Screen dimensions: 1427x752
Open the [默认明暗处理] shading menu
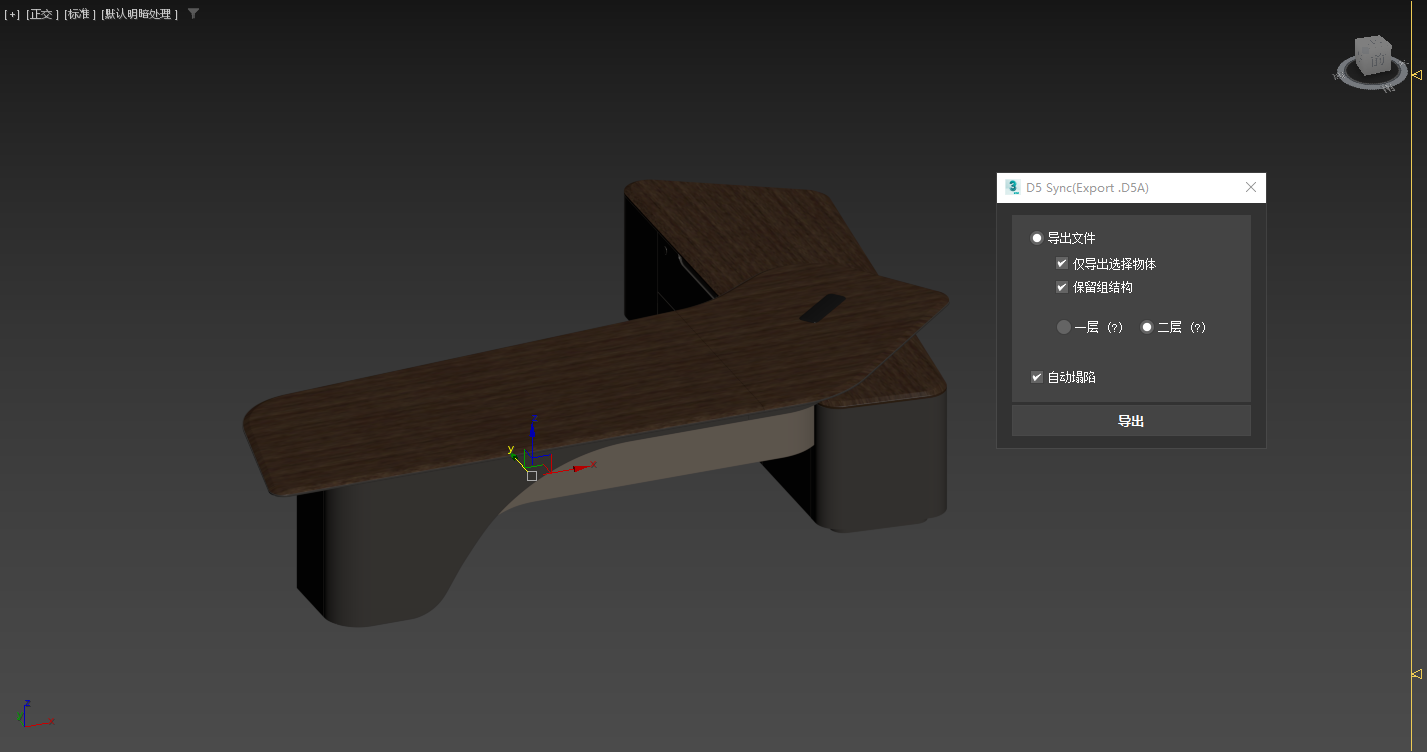(138, 13)
